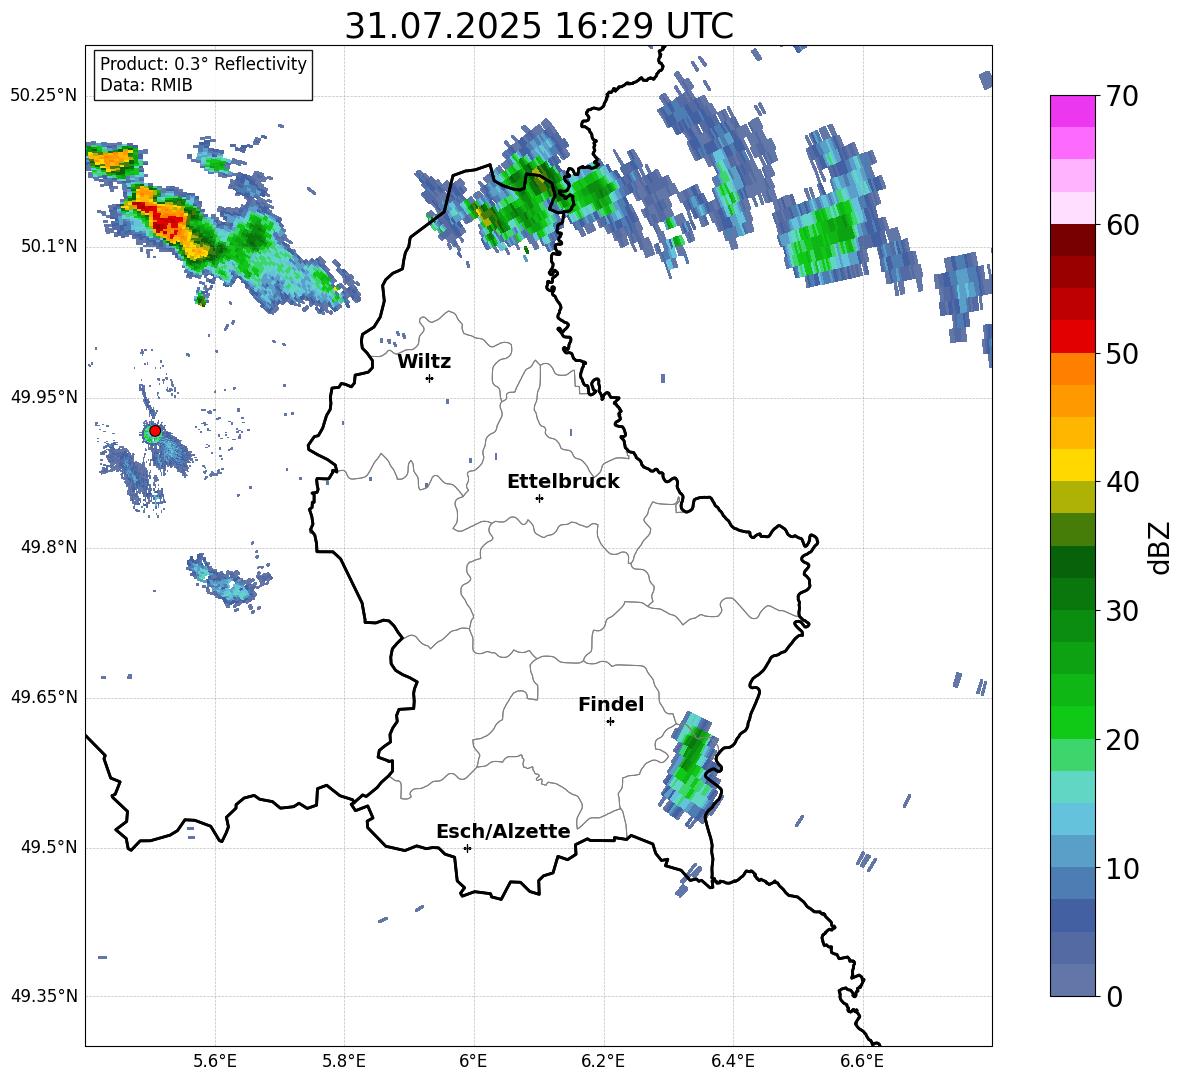Click the red storm core northwest of Luxembourg

click(167, 222)
